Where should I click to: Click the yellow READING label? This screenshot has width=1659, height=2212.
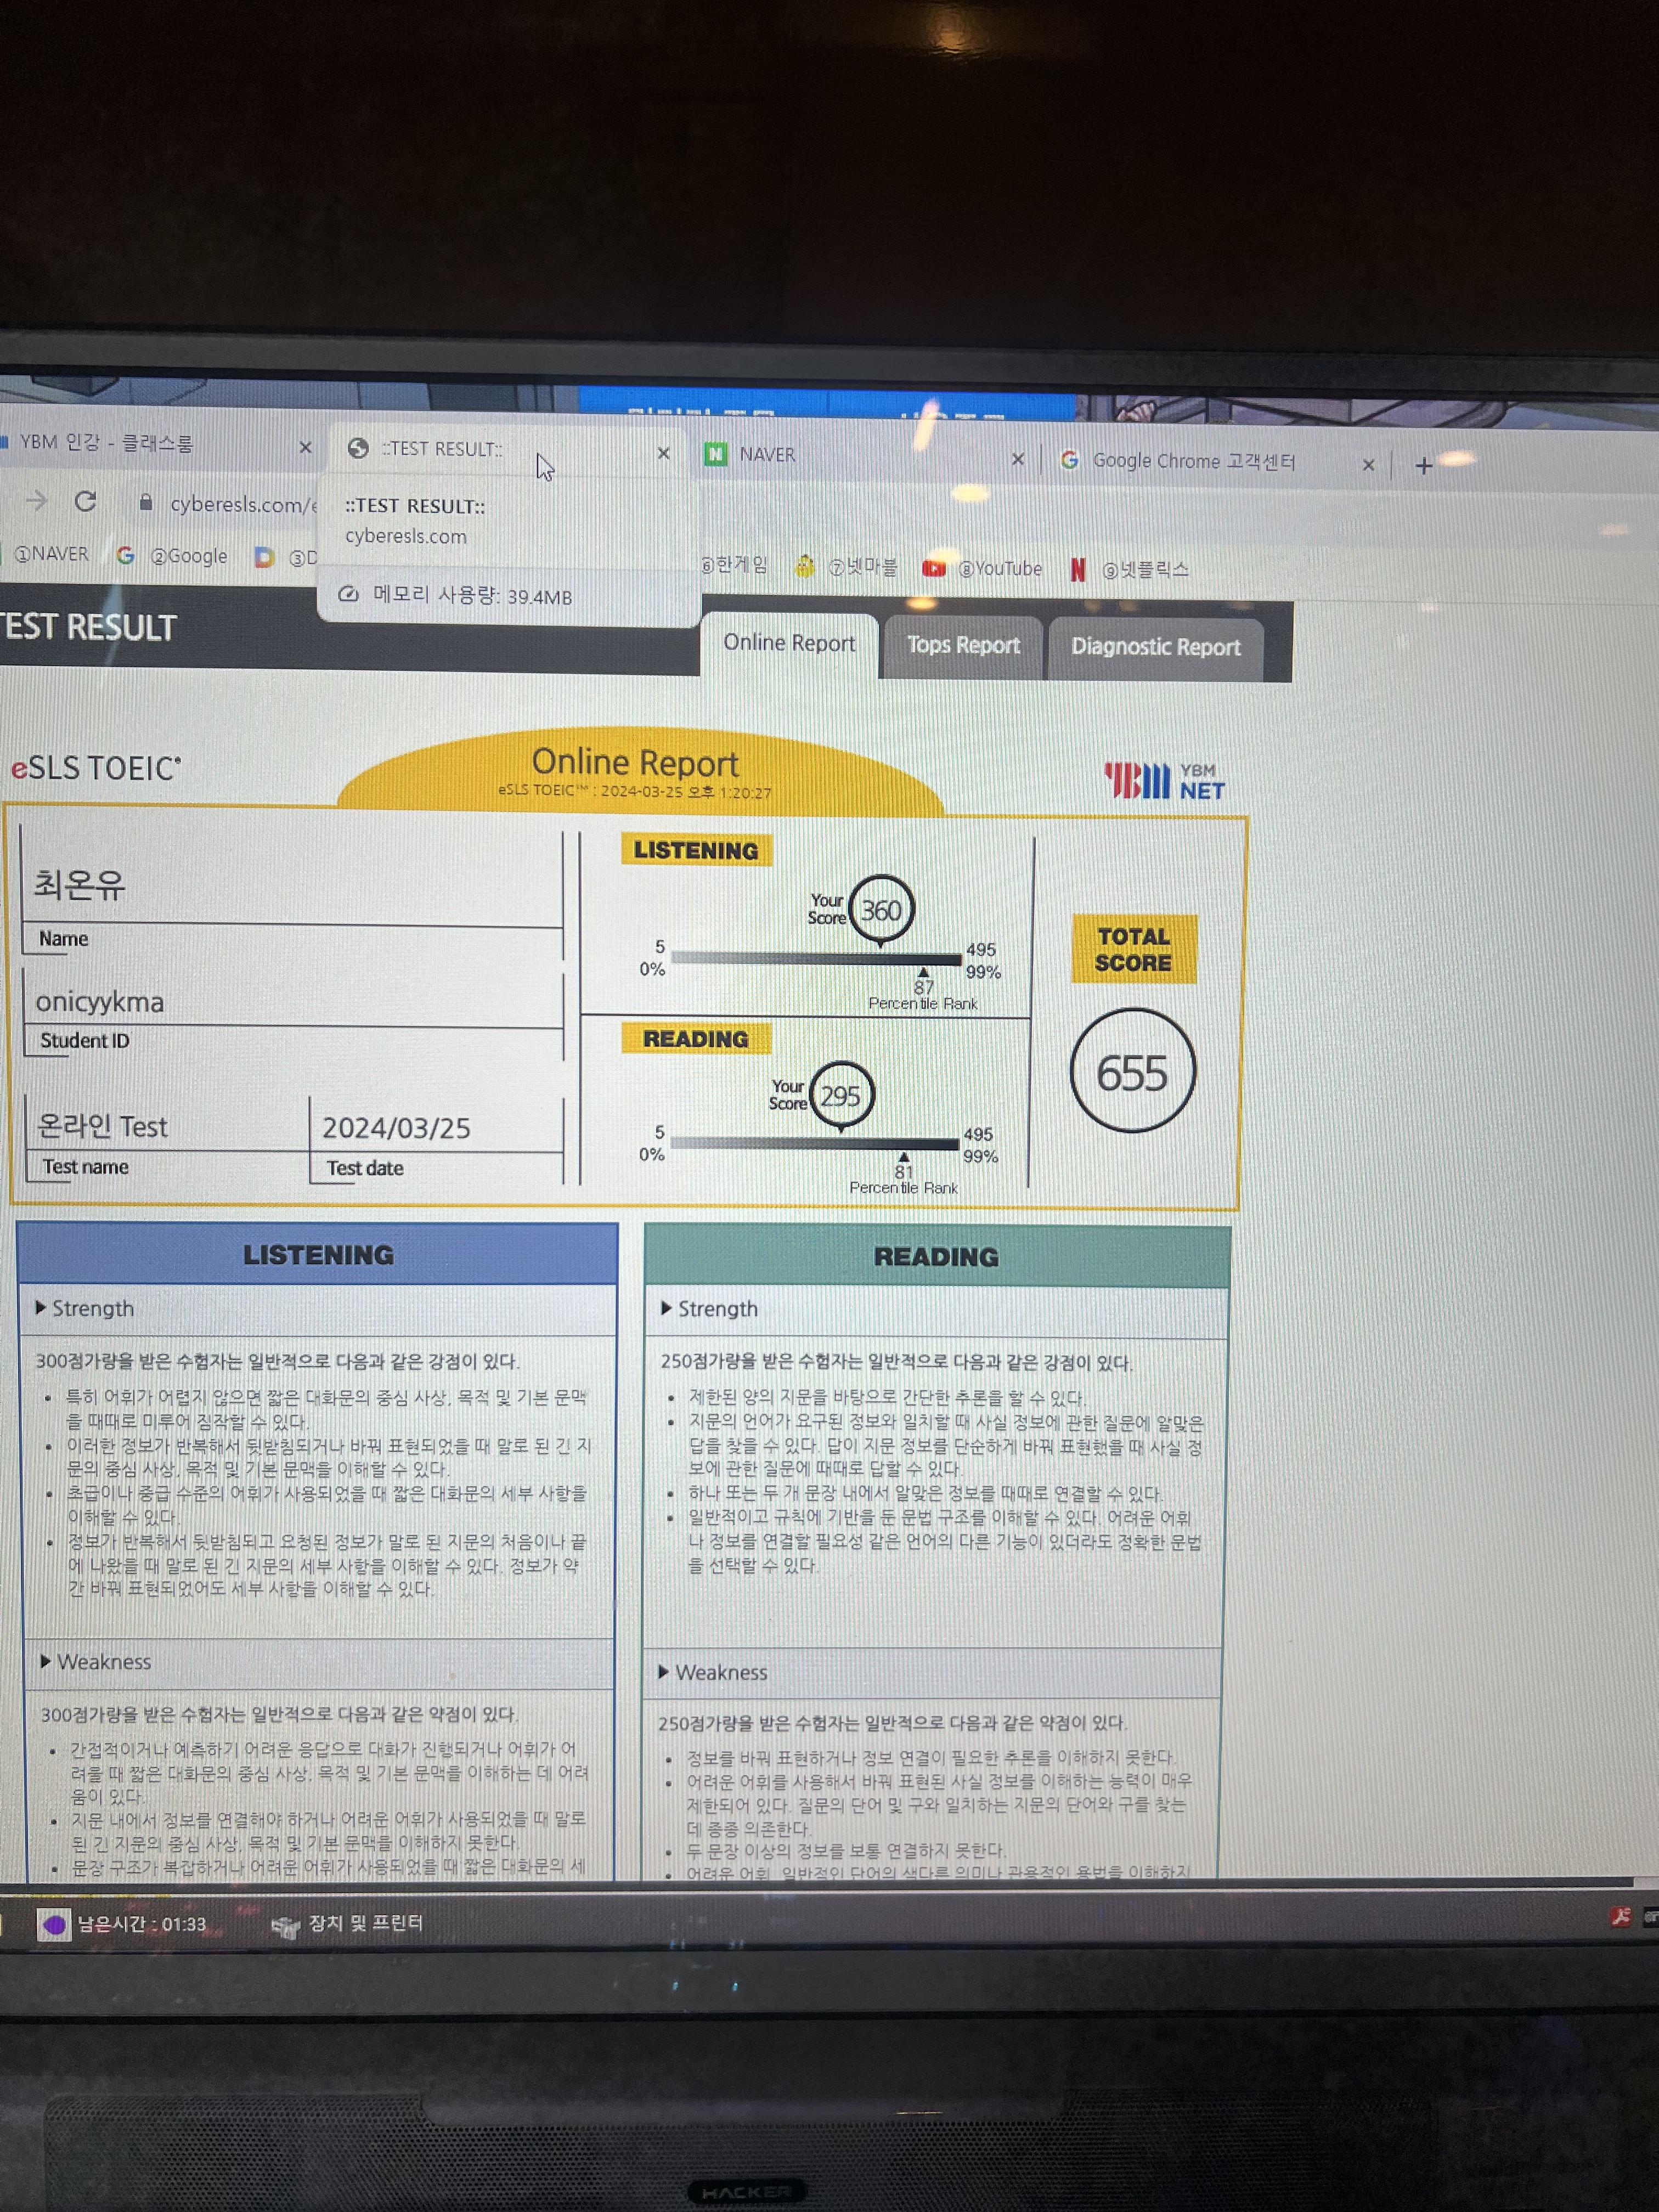tap(696, 1039)
